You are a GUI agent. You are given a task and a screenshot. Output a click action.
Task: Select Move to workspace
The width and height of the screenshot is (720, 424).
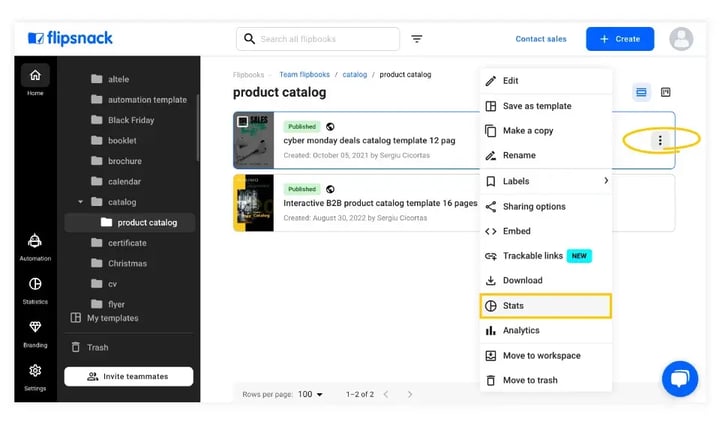546,356
